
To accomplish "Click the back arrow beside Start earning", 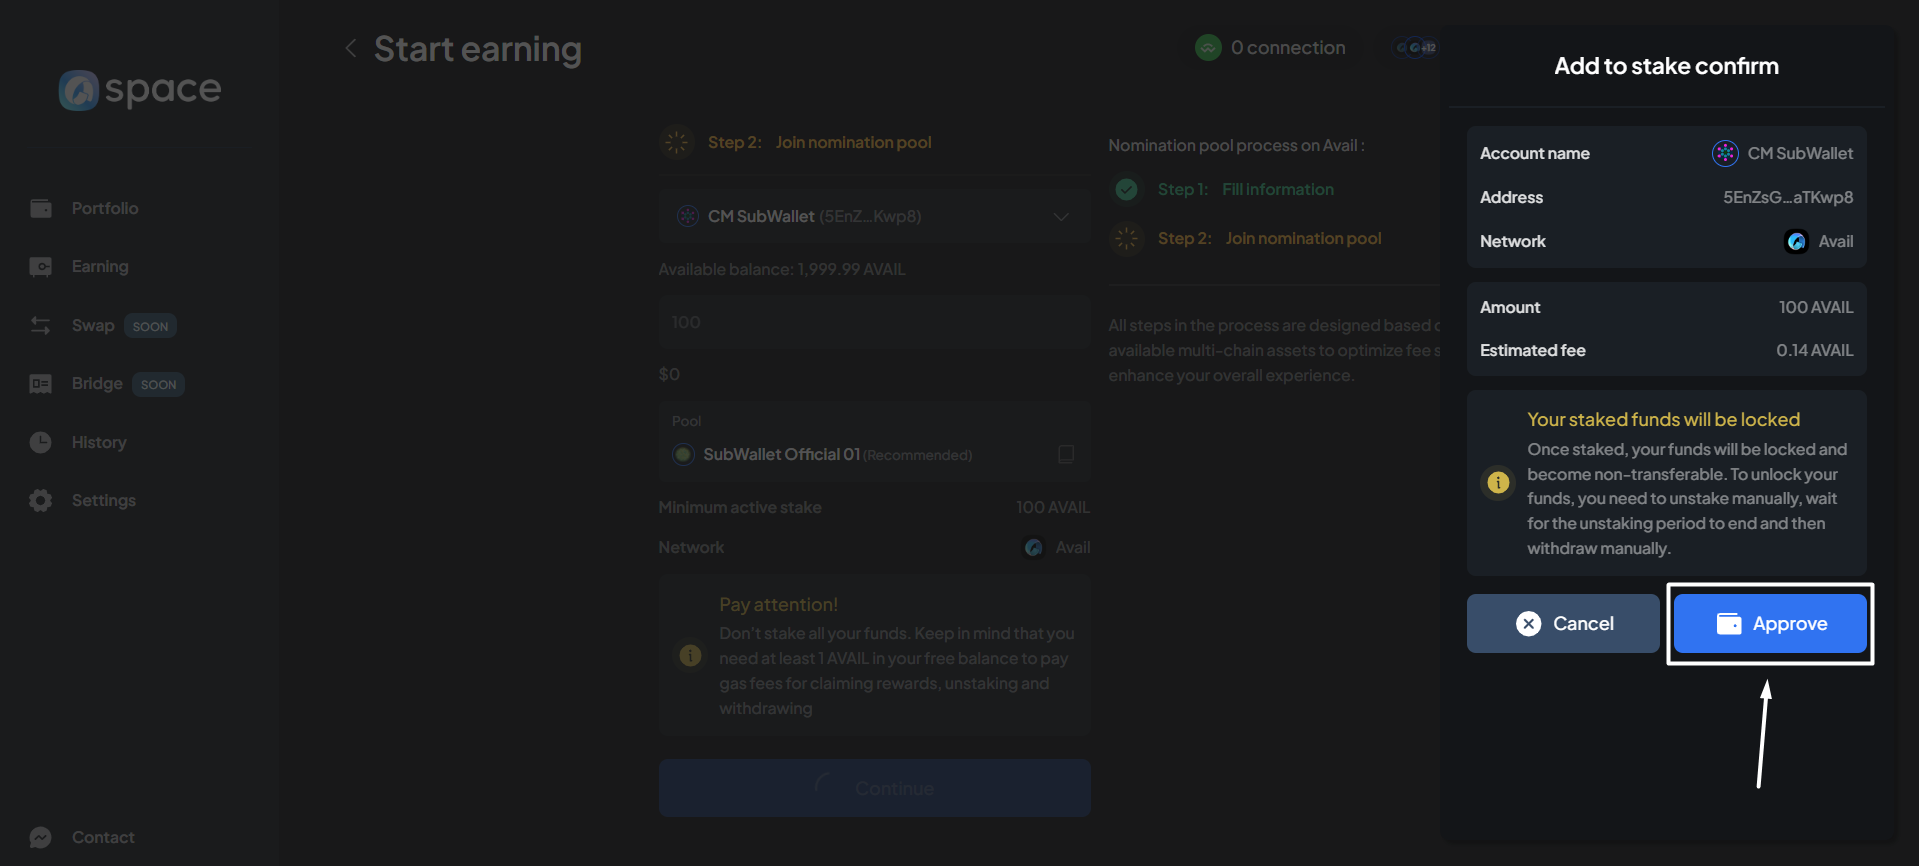I will click(350, 48).
